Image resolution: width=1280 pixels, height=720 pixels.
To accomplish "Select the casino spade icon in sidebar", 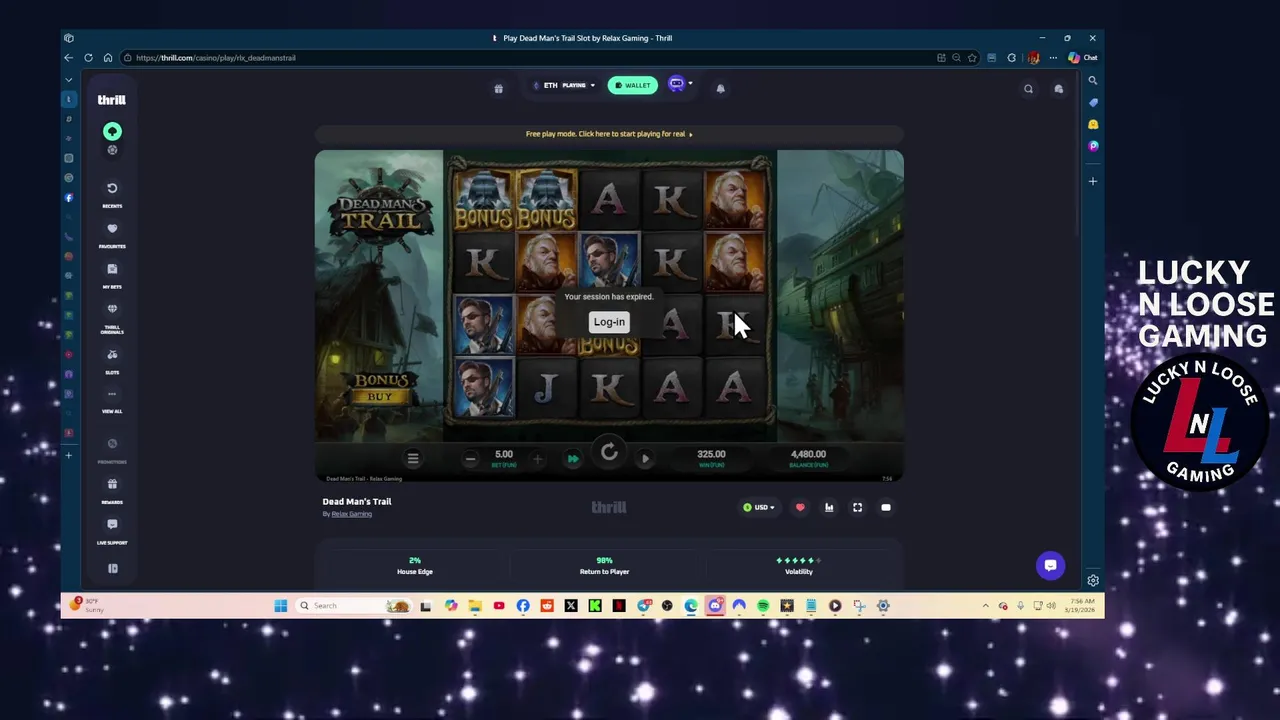I will tap(112, 131).
